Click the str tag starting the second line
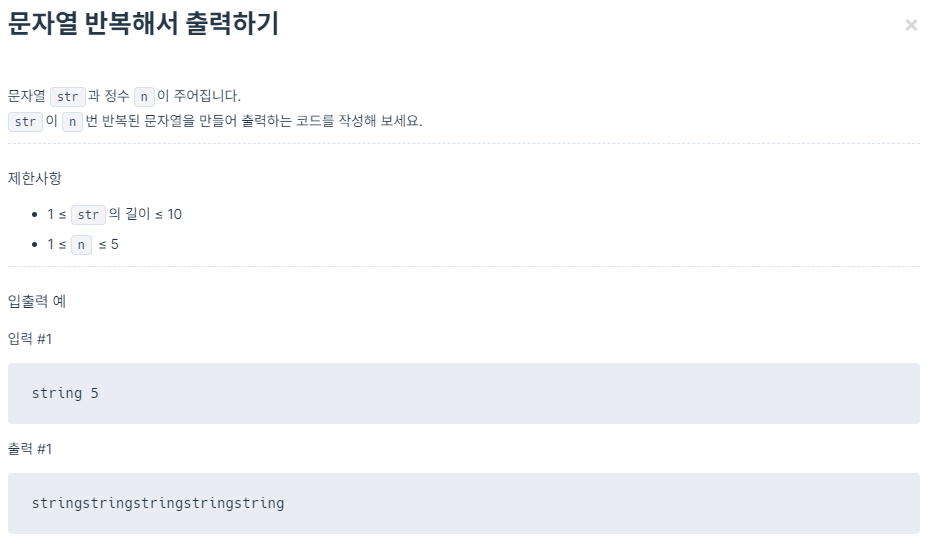Image resolution: width=932 pixels, height=544 pixels. click(25, 121)
